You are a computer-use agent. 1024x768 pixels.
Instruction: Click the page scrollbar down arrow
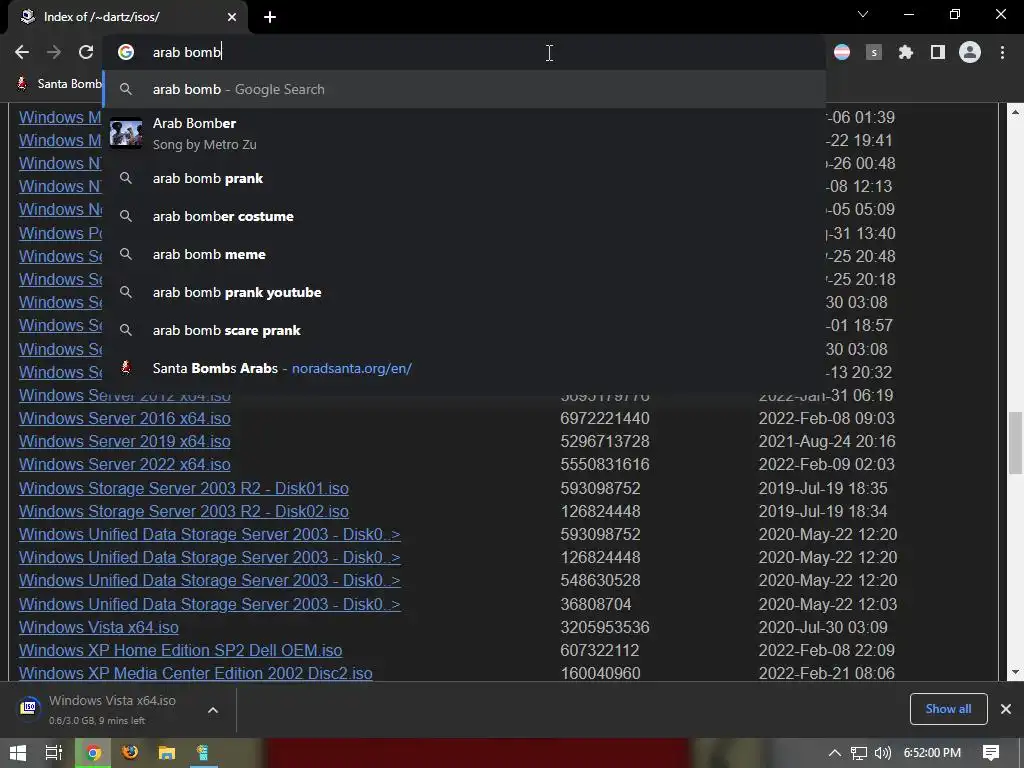1015,672
